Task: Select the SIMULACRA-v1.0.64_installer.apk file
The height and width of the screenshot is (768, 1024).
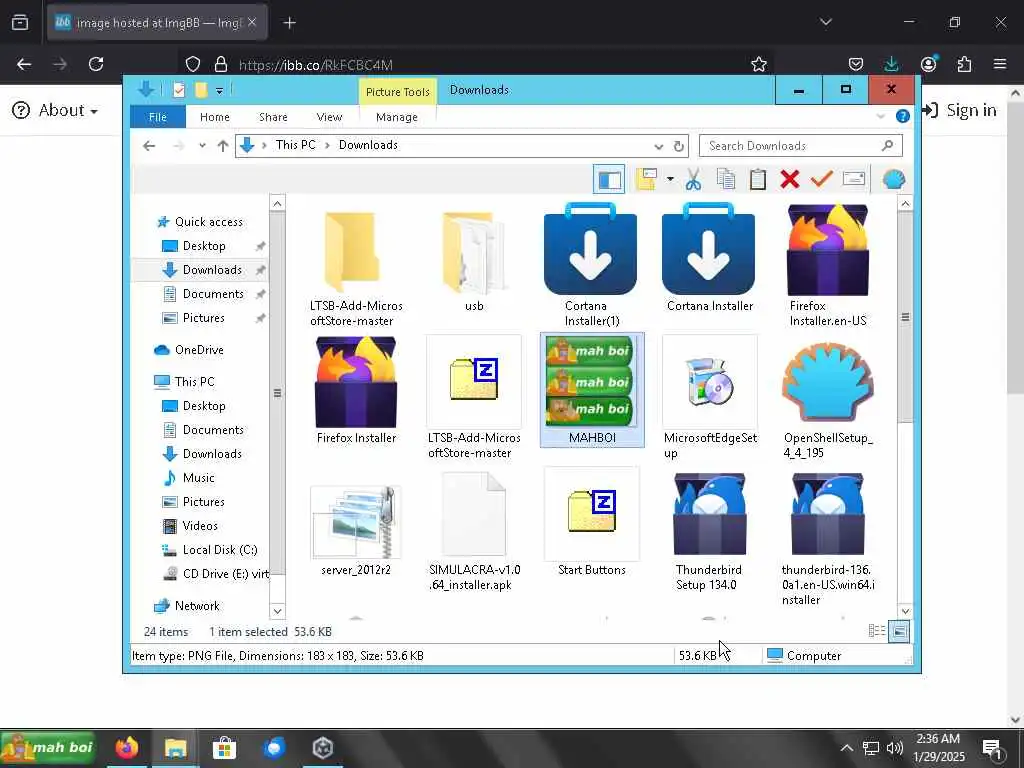Action: (474, 532)
